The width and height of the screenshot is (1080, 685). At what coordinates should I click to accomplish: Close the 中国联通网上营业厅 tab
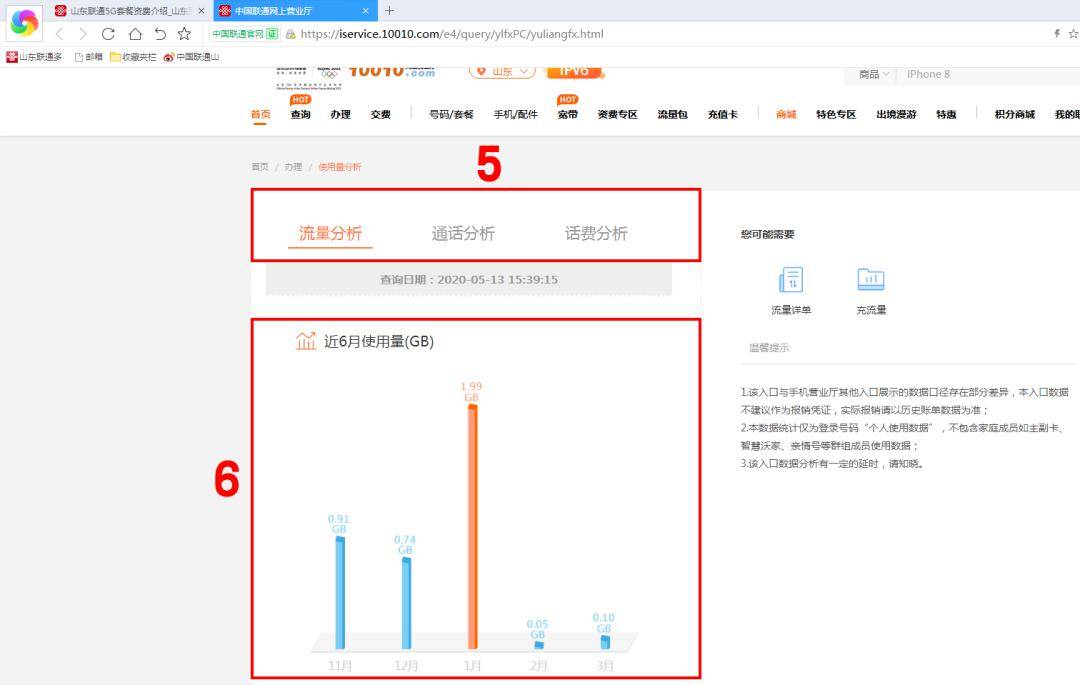tap(366, 11)
